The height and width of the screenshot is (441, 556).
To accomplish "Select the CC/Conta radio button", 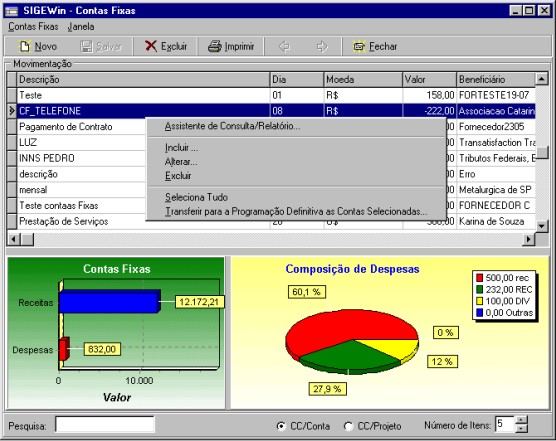I will (281, 426).
